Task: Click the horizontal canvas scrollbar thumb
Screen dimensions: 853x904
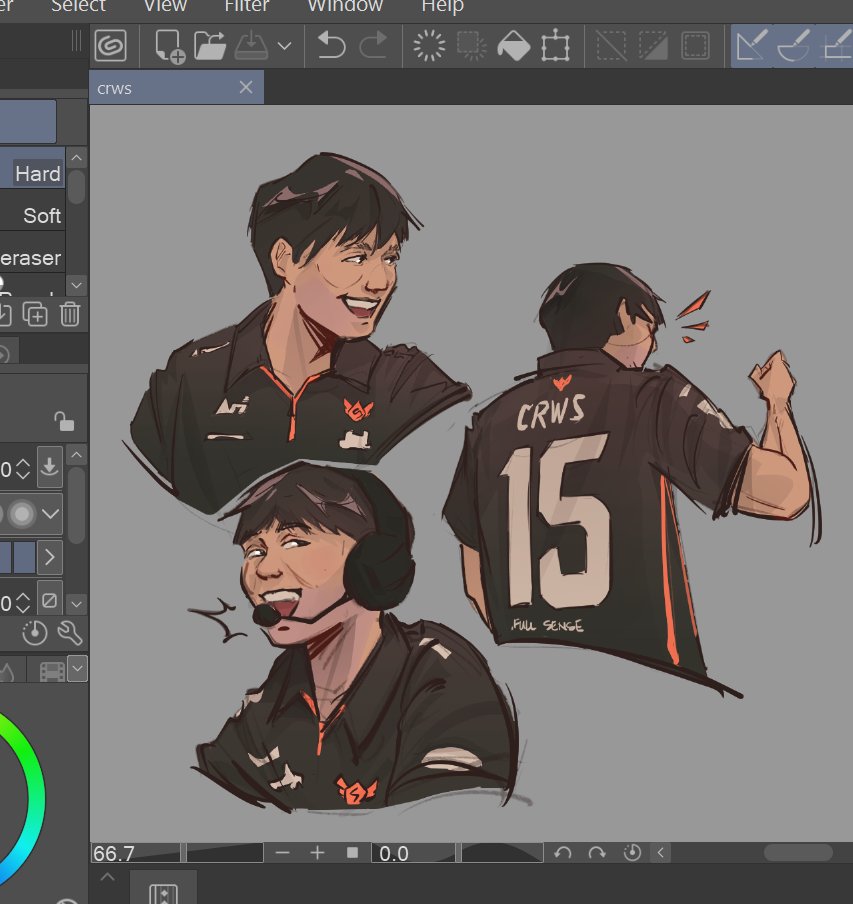Action: (798, 853)
